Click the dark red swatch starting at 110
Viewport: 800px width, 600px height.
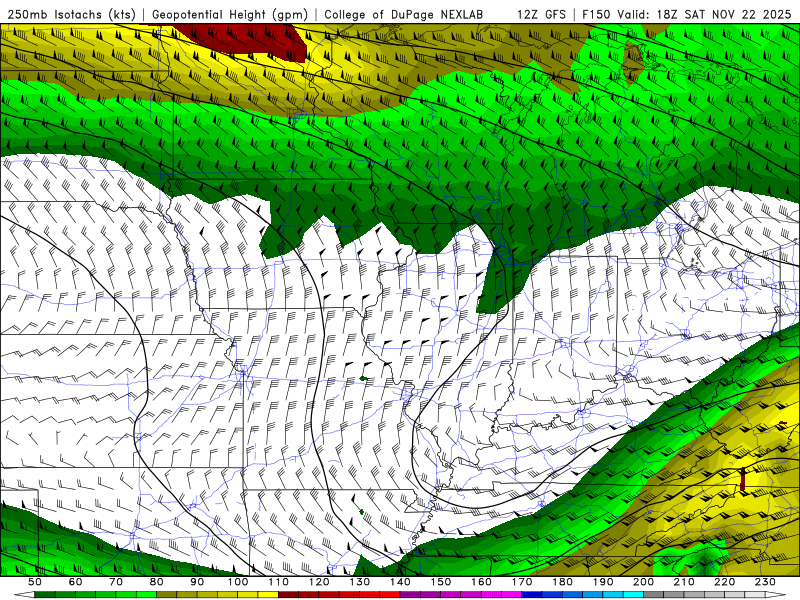tap(289, 595)
